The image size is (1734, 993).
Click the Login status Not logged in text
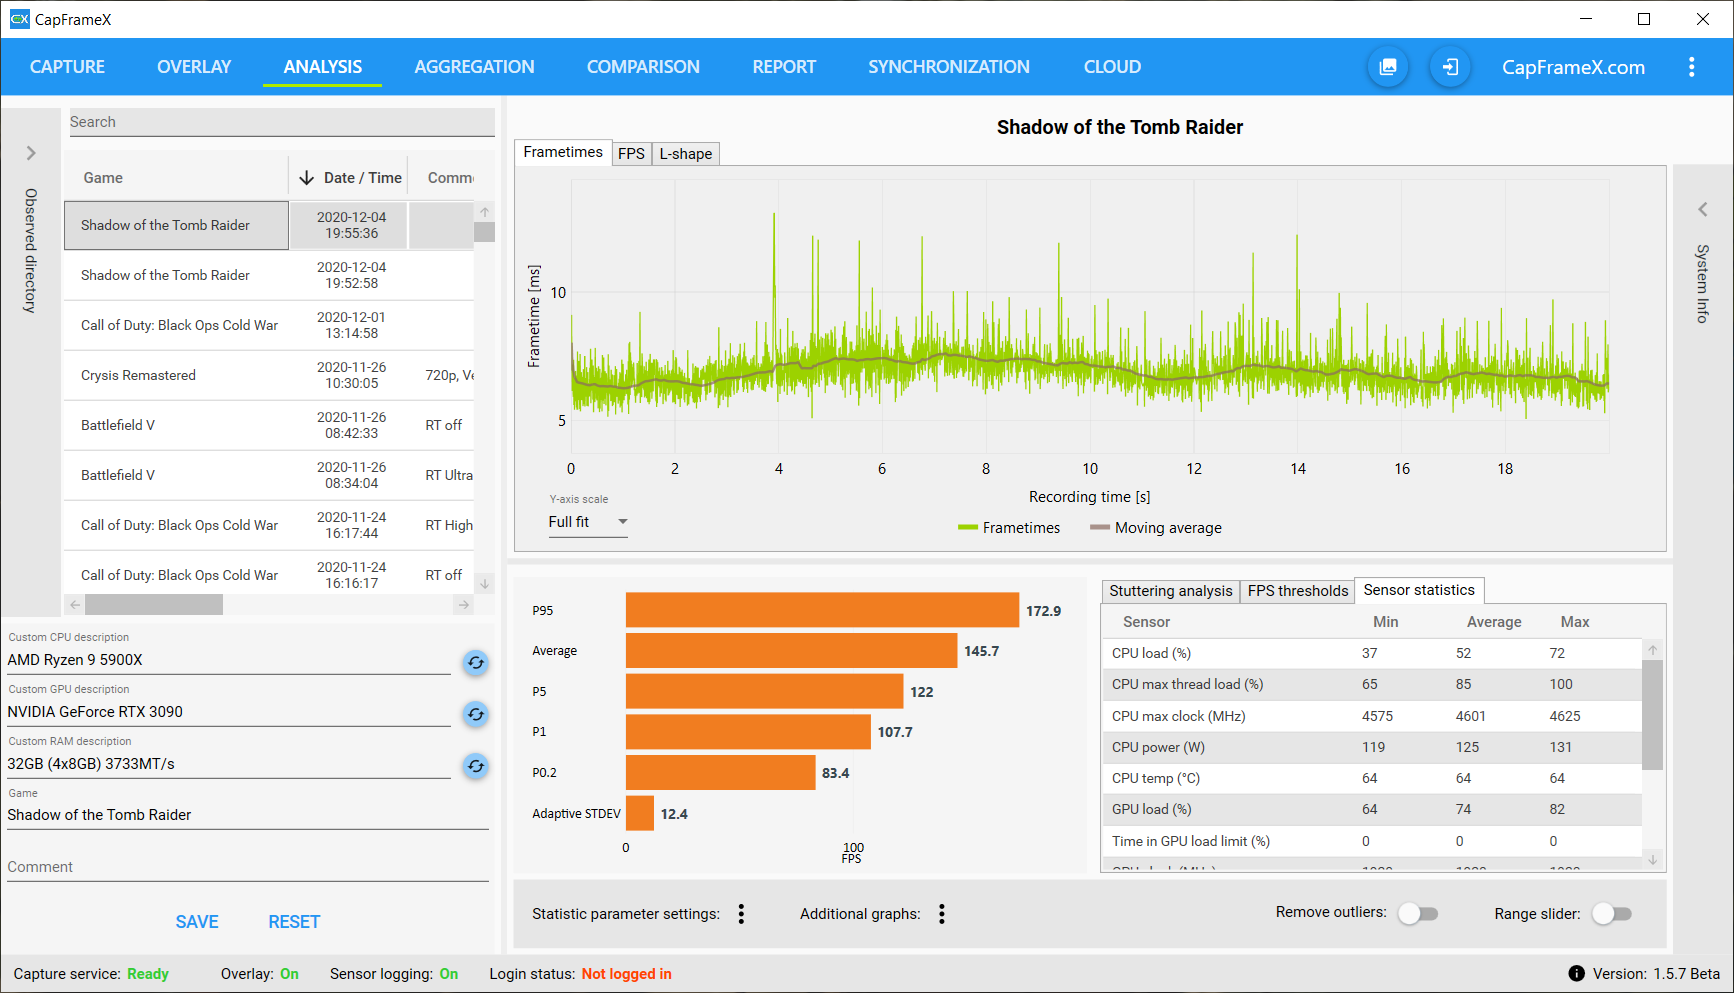click(627, 974)
